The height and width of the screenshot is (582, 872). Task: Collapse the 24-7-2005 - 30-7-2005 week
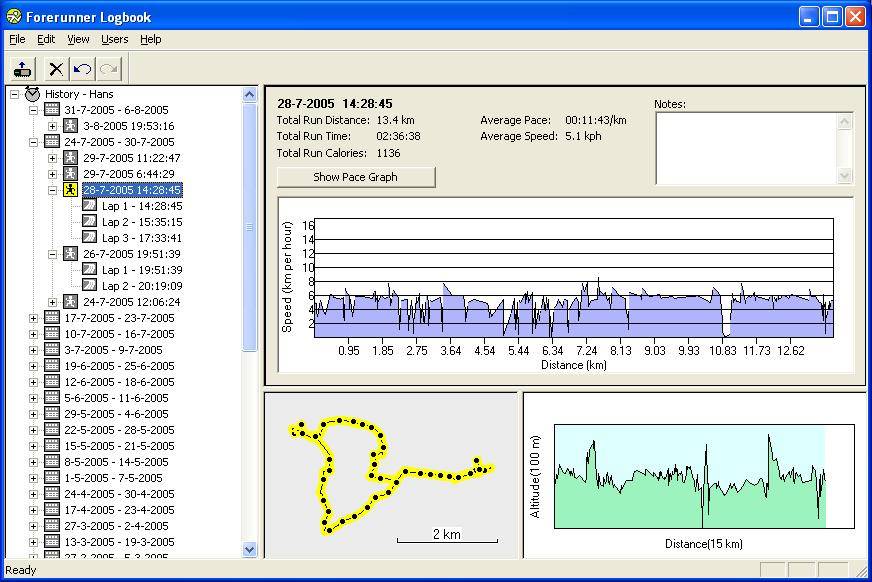pos(33,142)
